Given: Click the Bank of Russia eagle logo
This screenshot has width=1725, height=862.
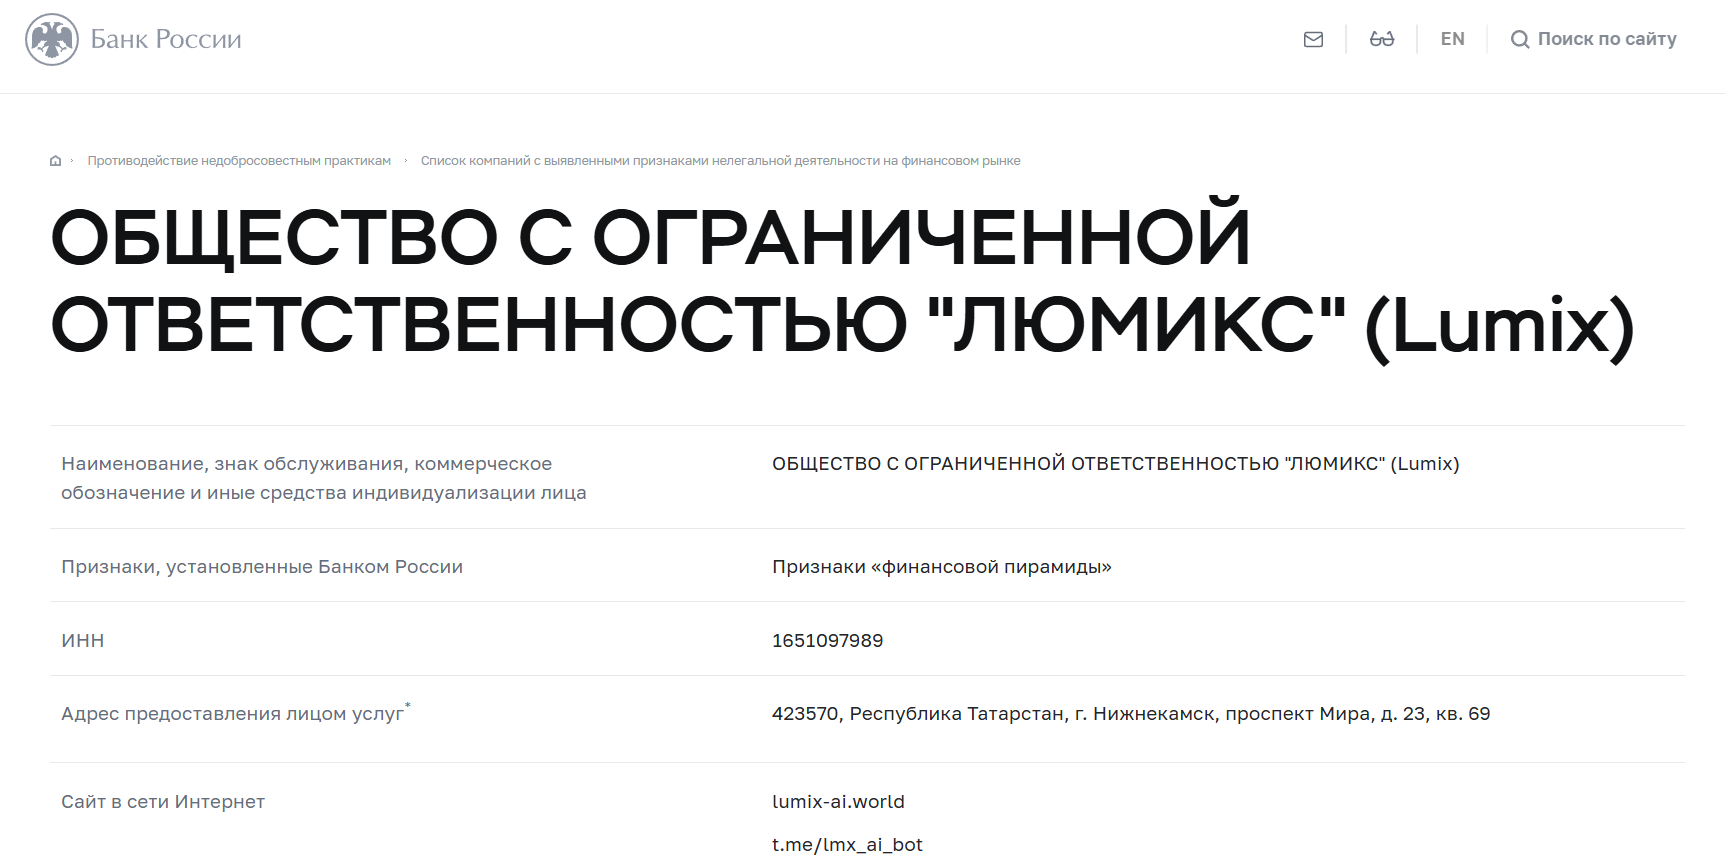Looking at the screenshot, I should click(x=52, y=40).
